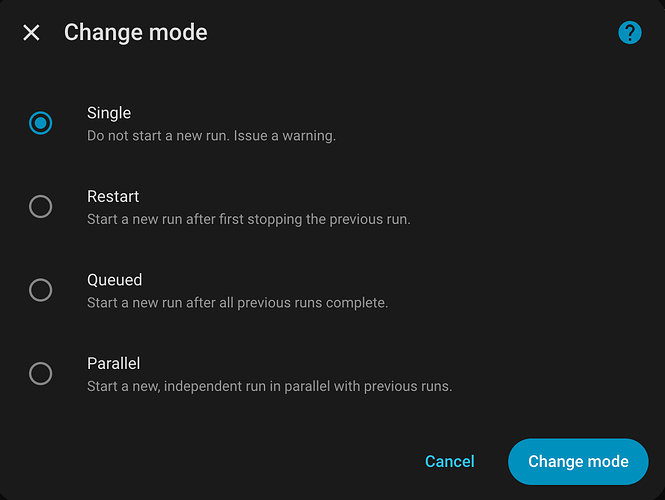This screenshot has width=665, height=500.
Task: Enable the Parallel mode radio button
Action: (x=40, y=373)
